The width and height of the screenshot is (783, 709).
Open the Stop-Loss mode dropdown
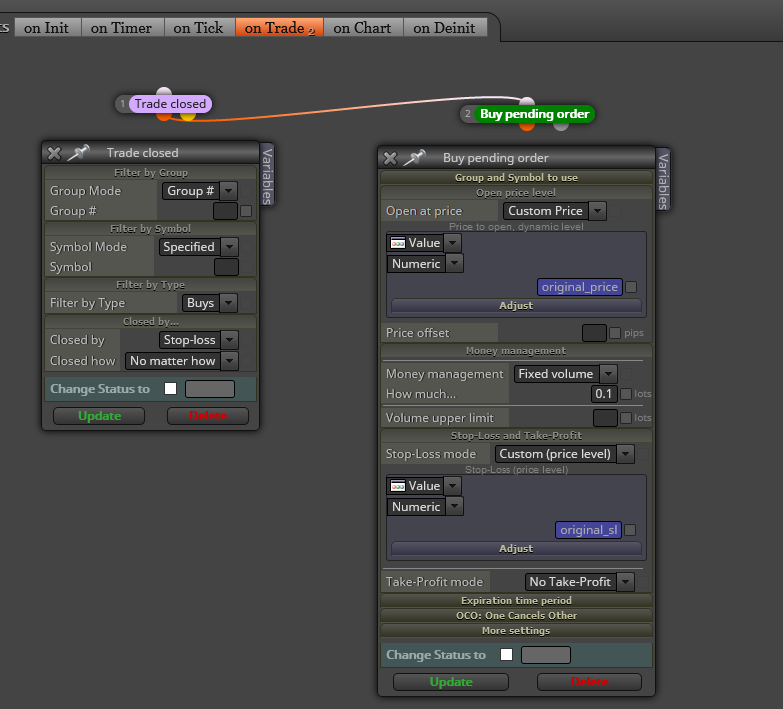(564, 454)
